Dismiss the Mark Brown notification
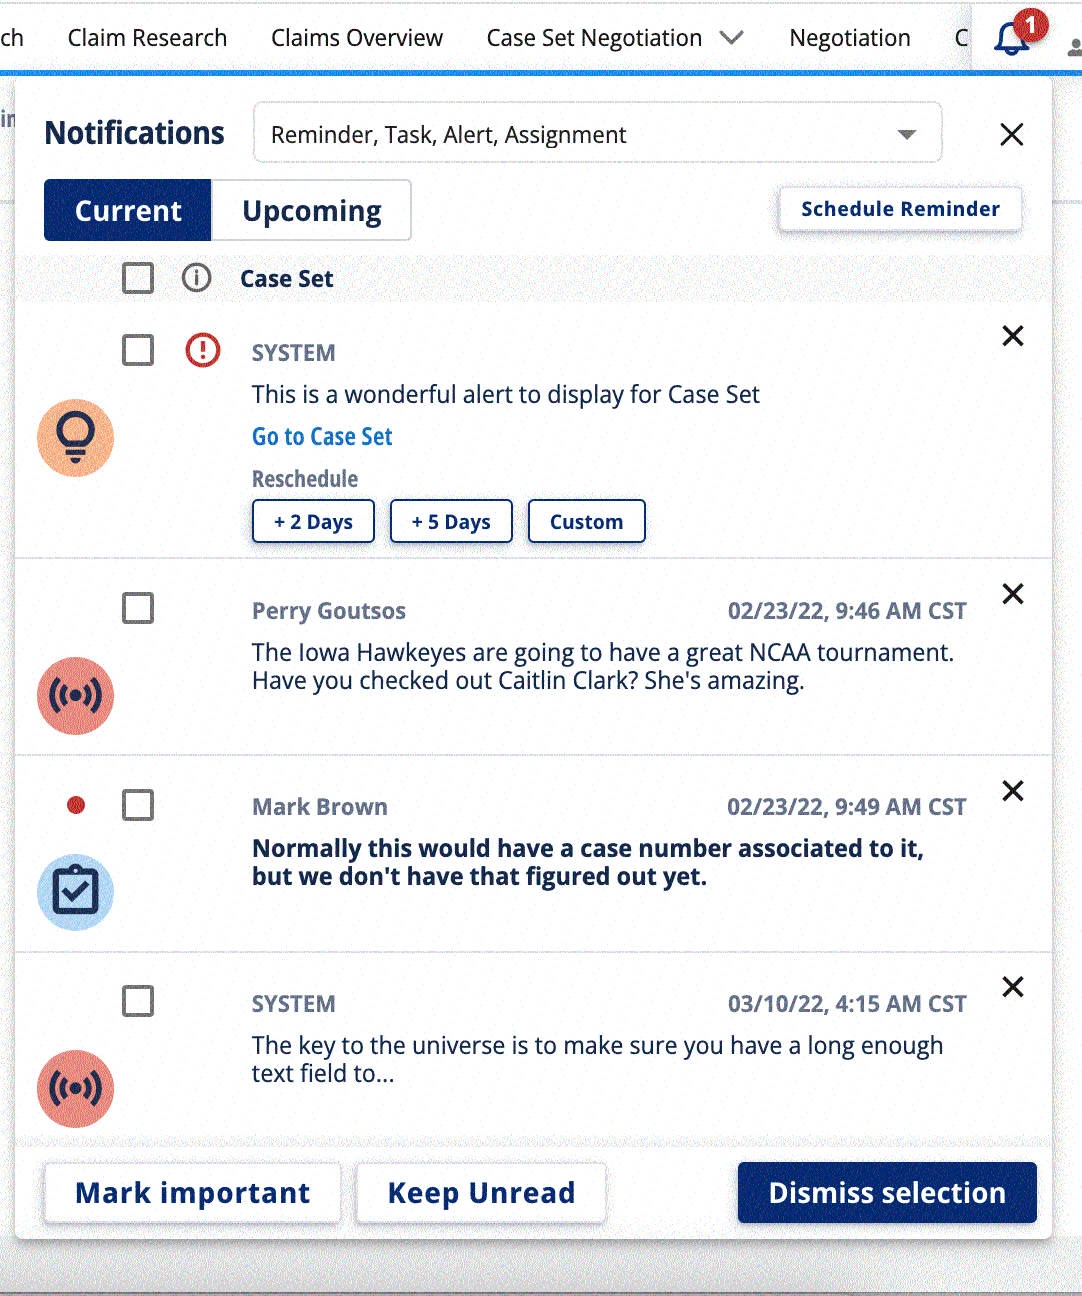This screenshot has height=1296, width=1082. (x=1013, y=791)
